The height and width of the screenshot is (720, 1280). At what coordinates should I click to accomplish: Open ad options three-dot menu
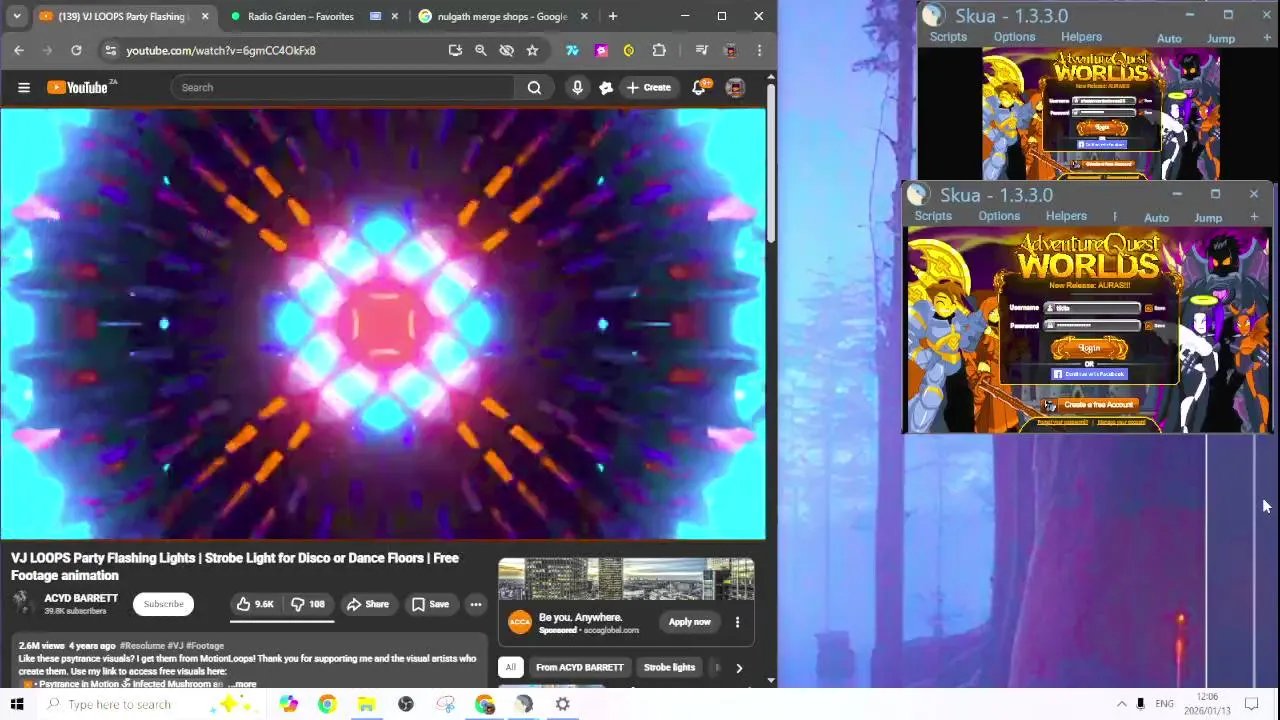pos(737,622)
